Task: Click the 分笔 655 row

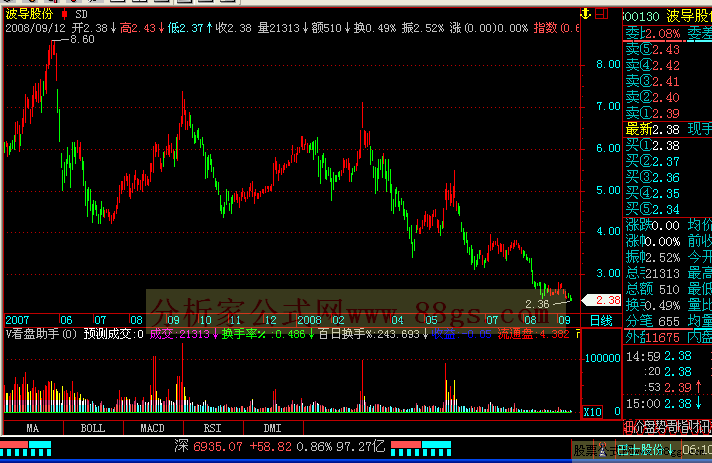Action: point(653,322)
